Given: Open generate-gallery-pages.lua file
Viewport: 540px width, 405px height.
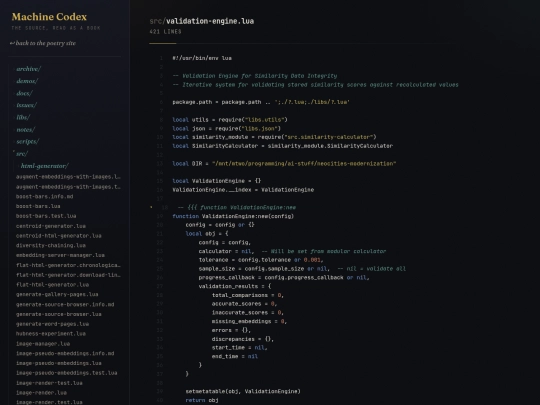Looking at the screenshot, I should coord(57,294).
